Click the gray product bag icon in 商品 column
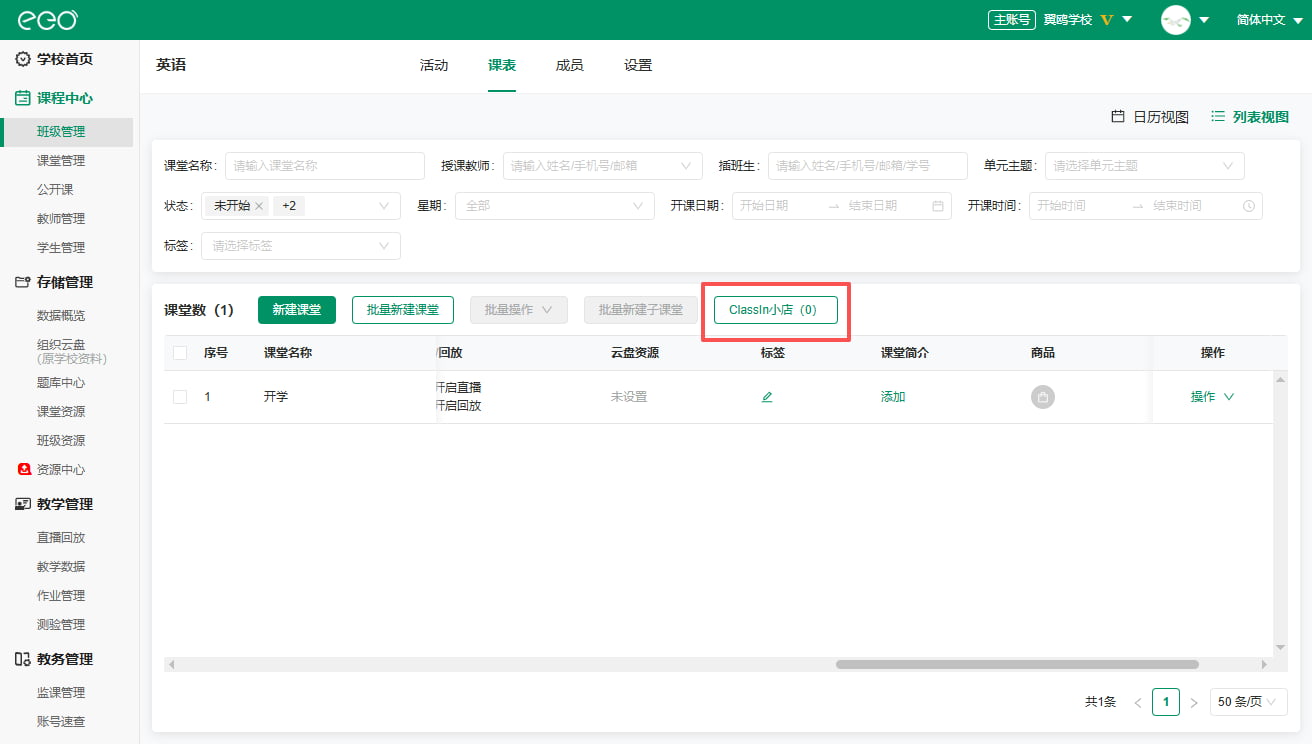 pos(1043,397)
